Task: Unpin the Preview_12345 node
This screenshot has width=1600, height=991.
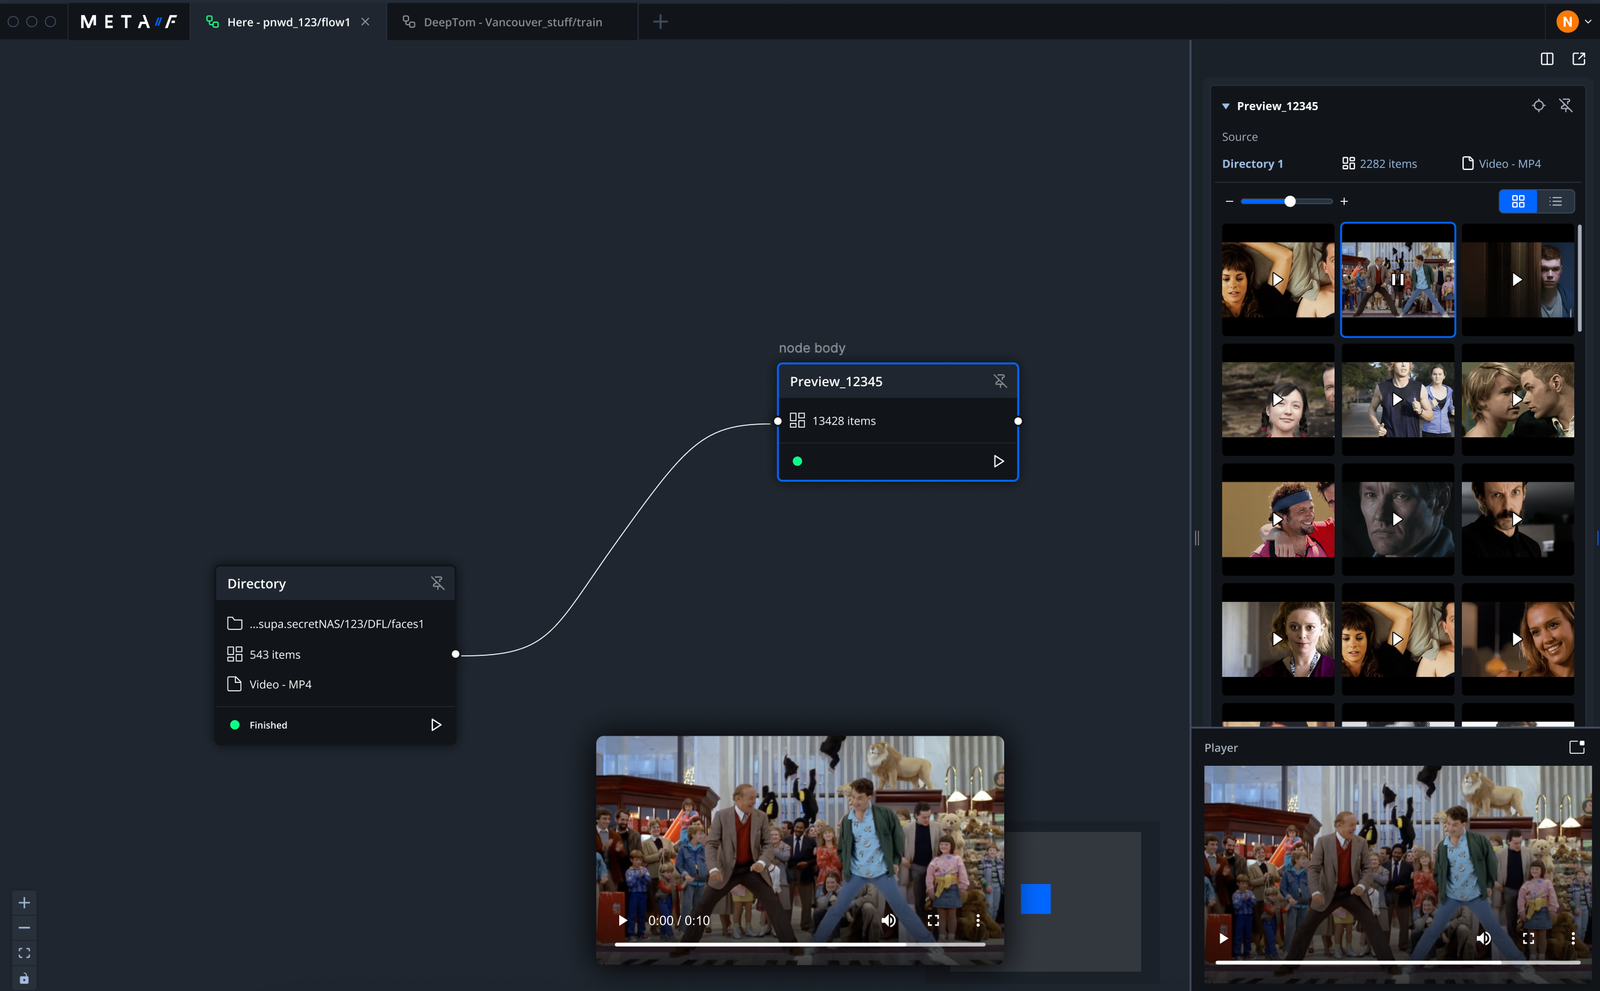Action: (1000, 381)
